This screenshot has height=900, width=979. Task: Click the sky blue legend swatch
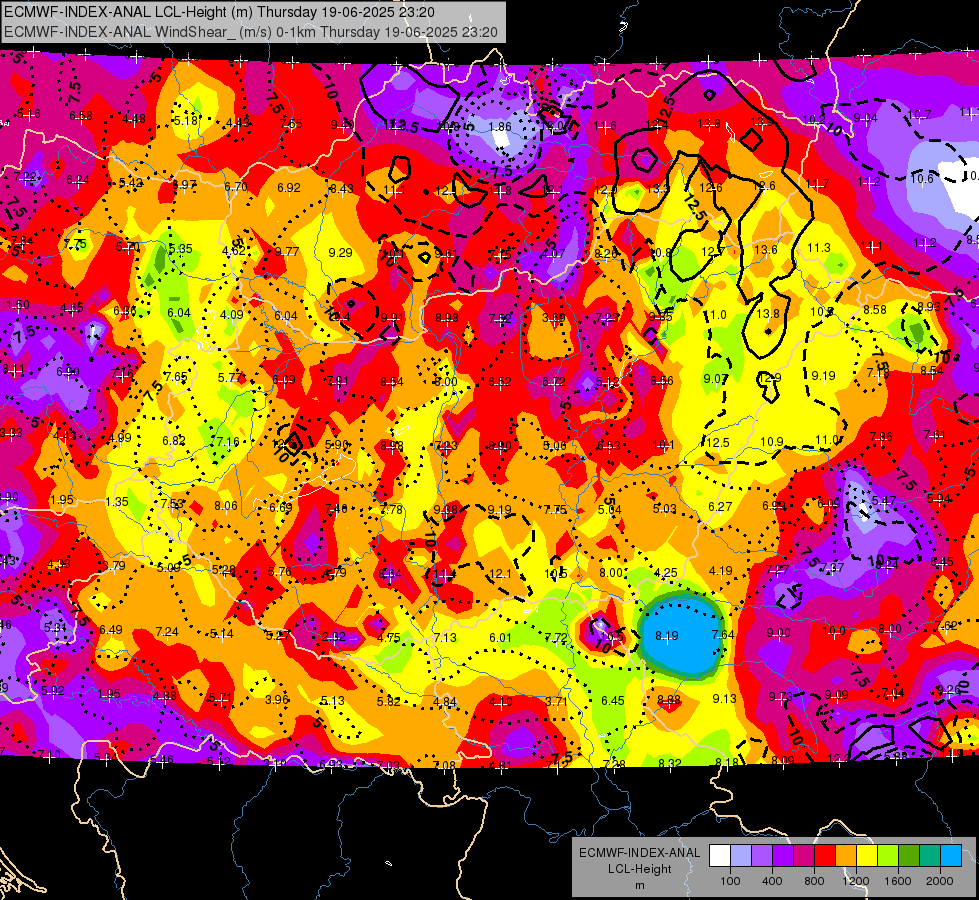[950, 856]
